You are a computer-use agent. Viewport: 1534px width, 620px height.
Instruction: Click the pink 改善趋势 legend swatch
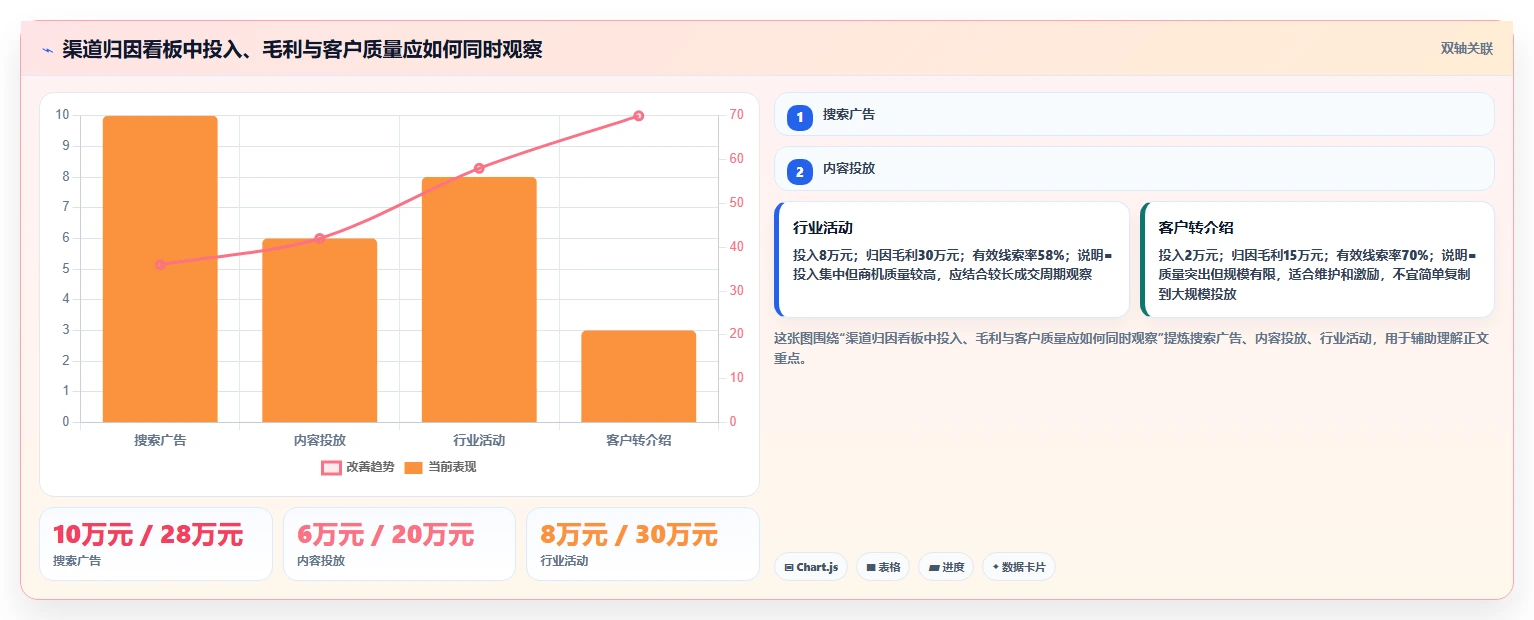[331, 467]
